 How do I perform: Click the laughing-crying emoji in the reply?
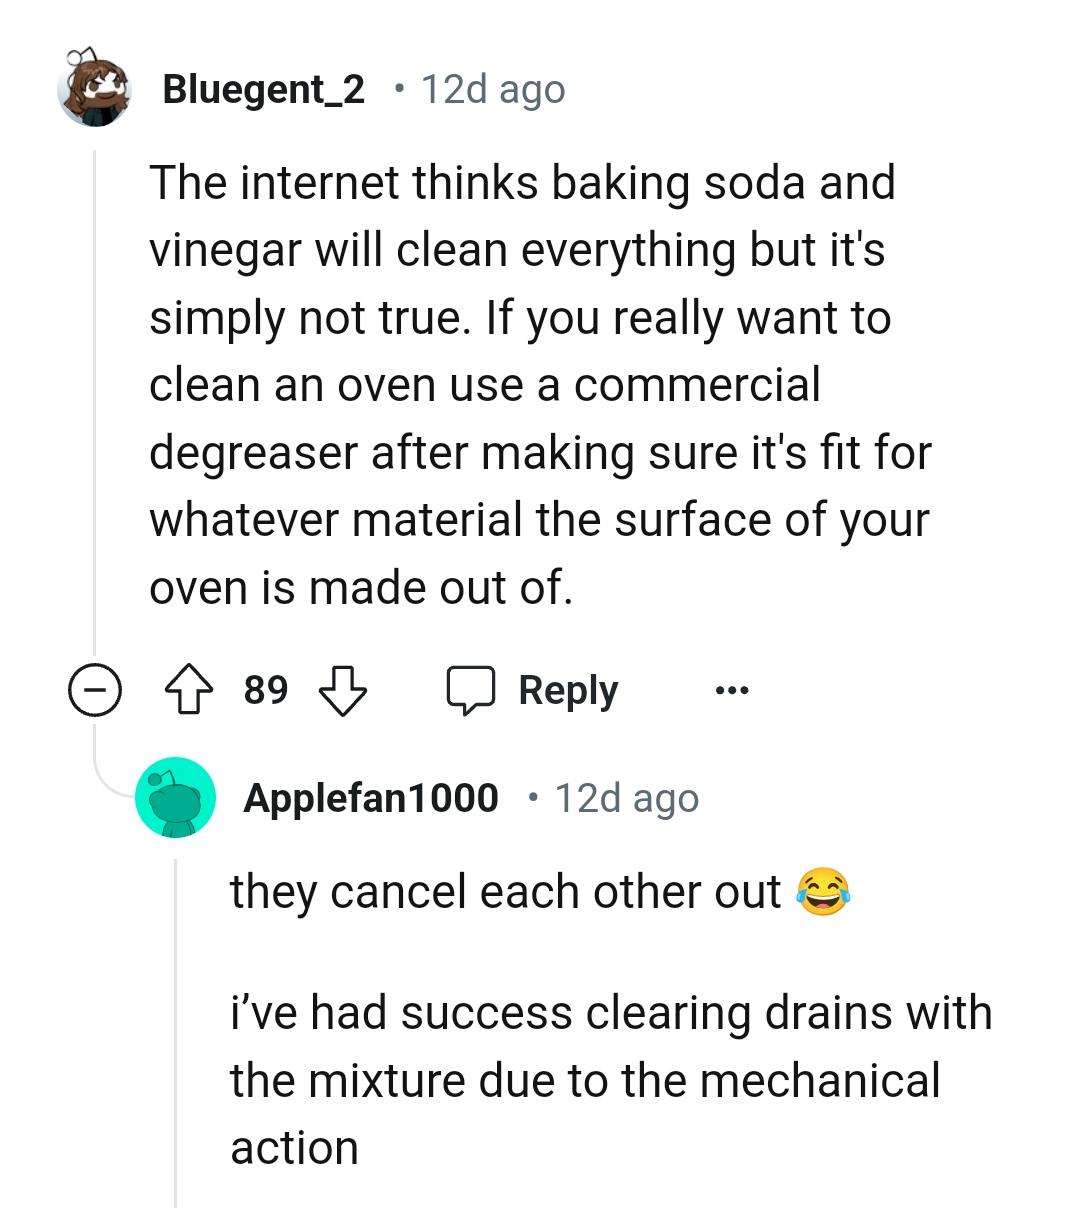click(x=823, y=892)
